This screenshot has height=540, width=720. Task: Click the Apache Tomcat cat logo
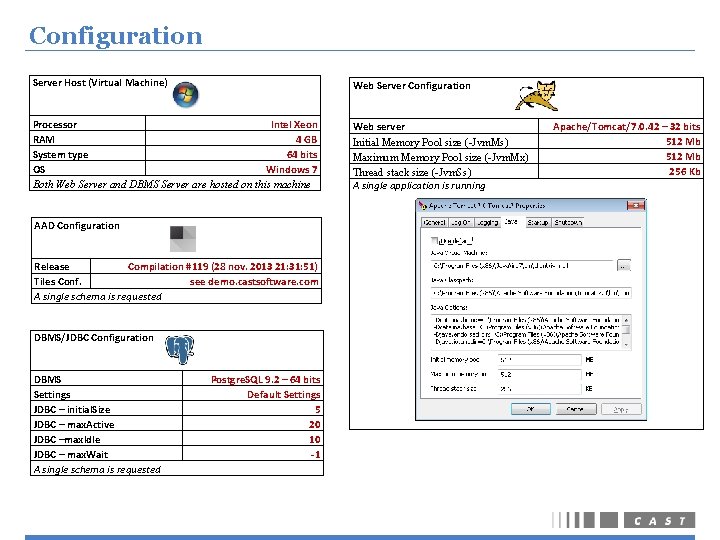click(537, 96)
